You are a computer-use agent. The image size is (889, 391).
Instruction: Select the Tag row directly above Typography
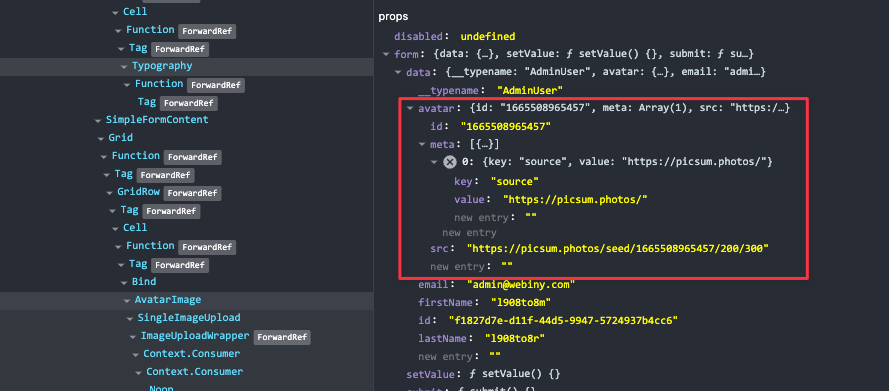point(138,48)
